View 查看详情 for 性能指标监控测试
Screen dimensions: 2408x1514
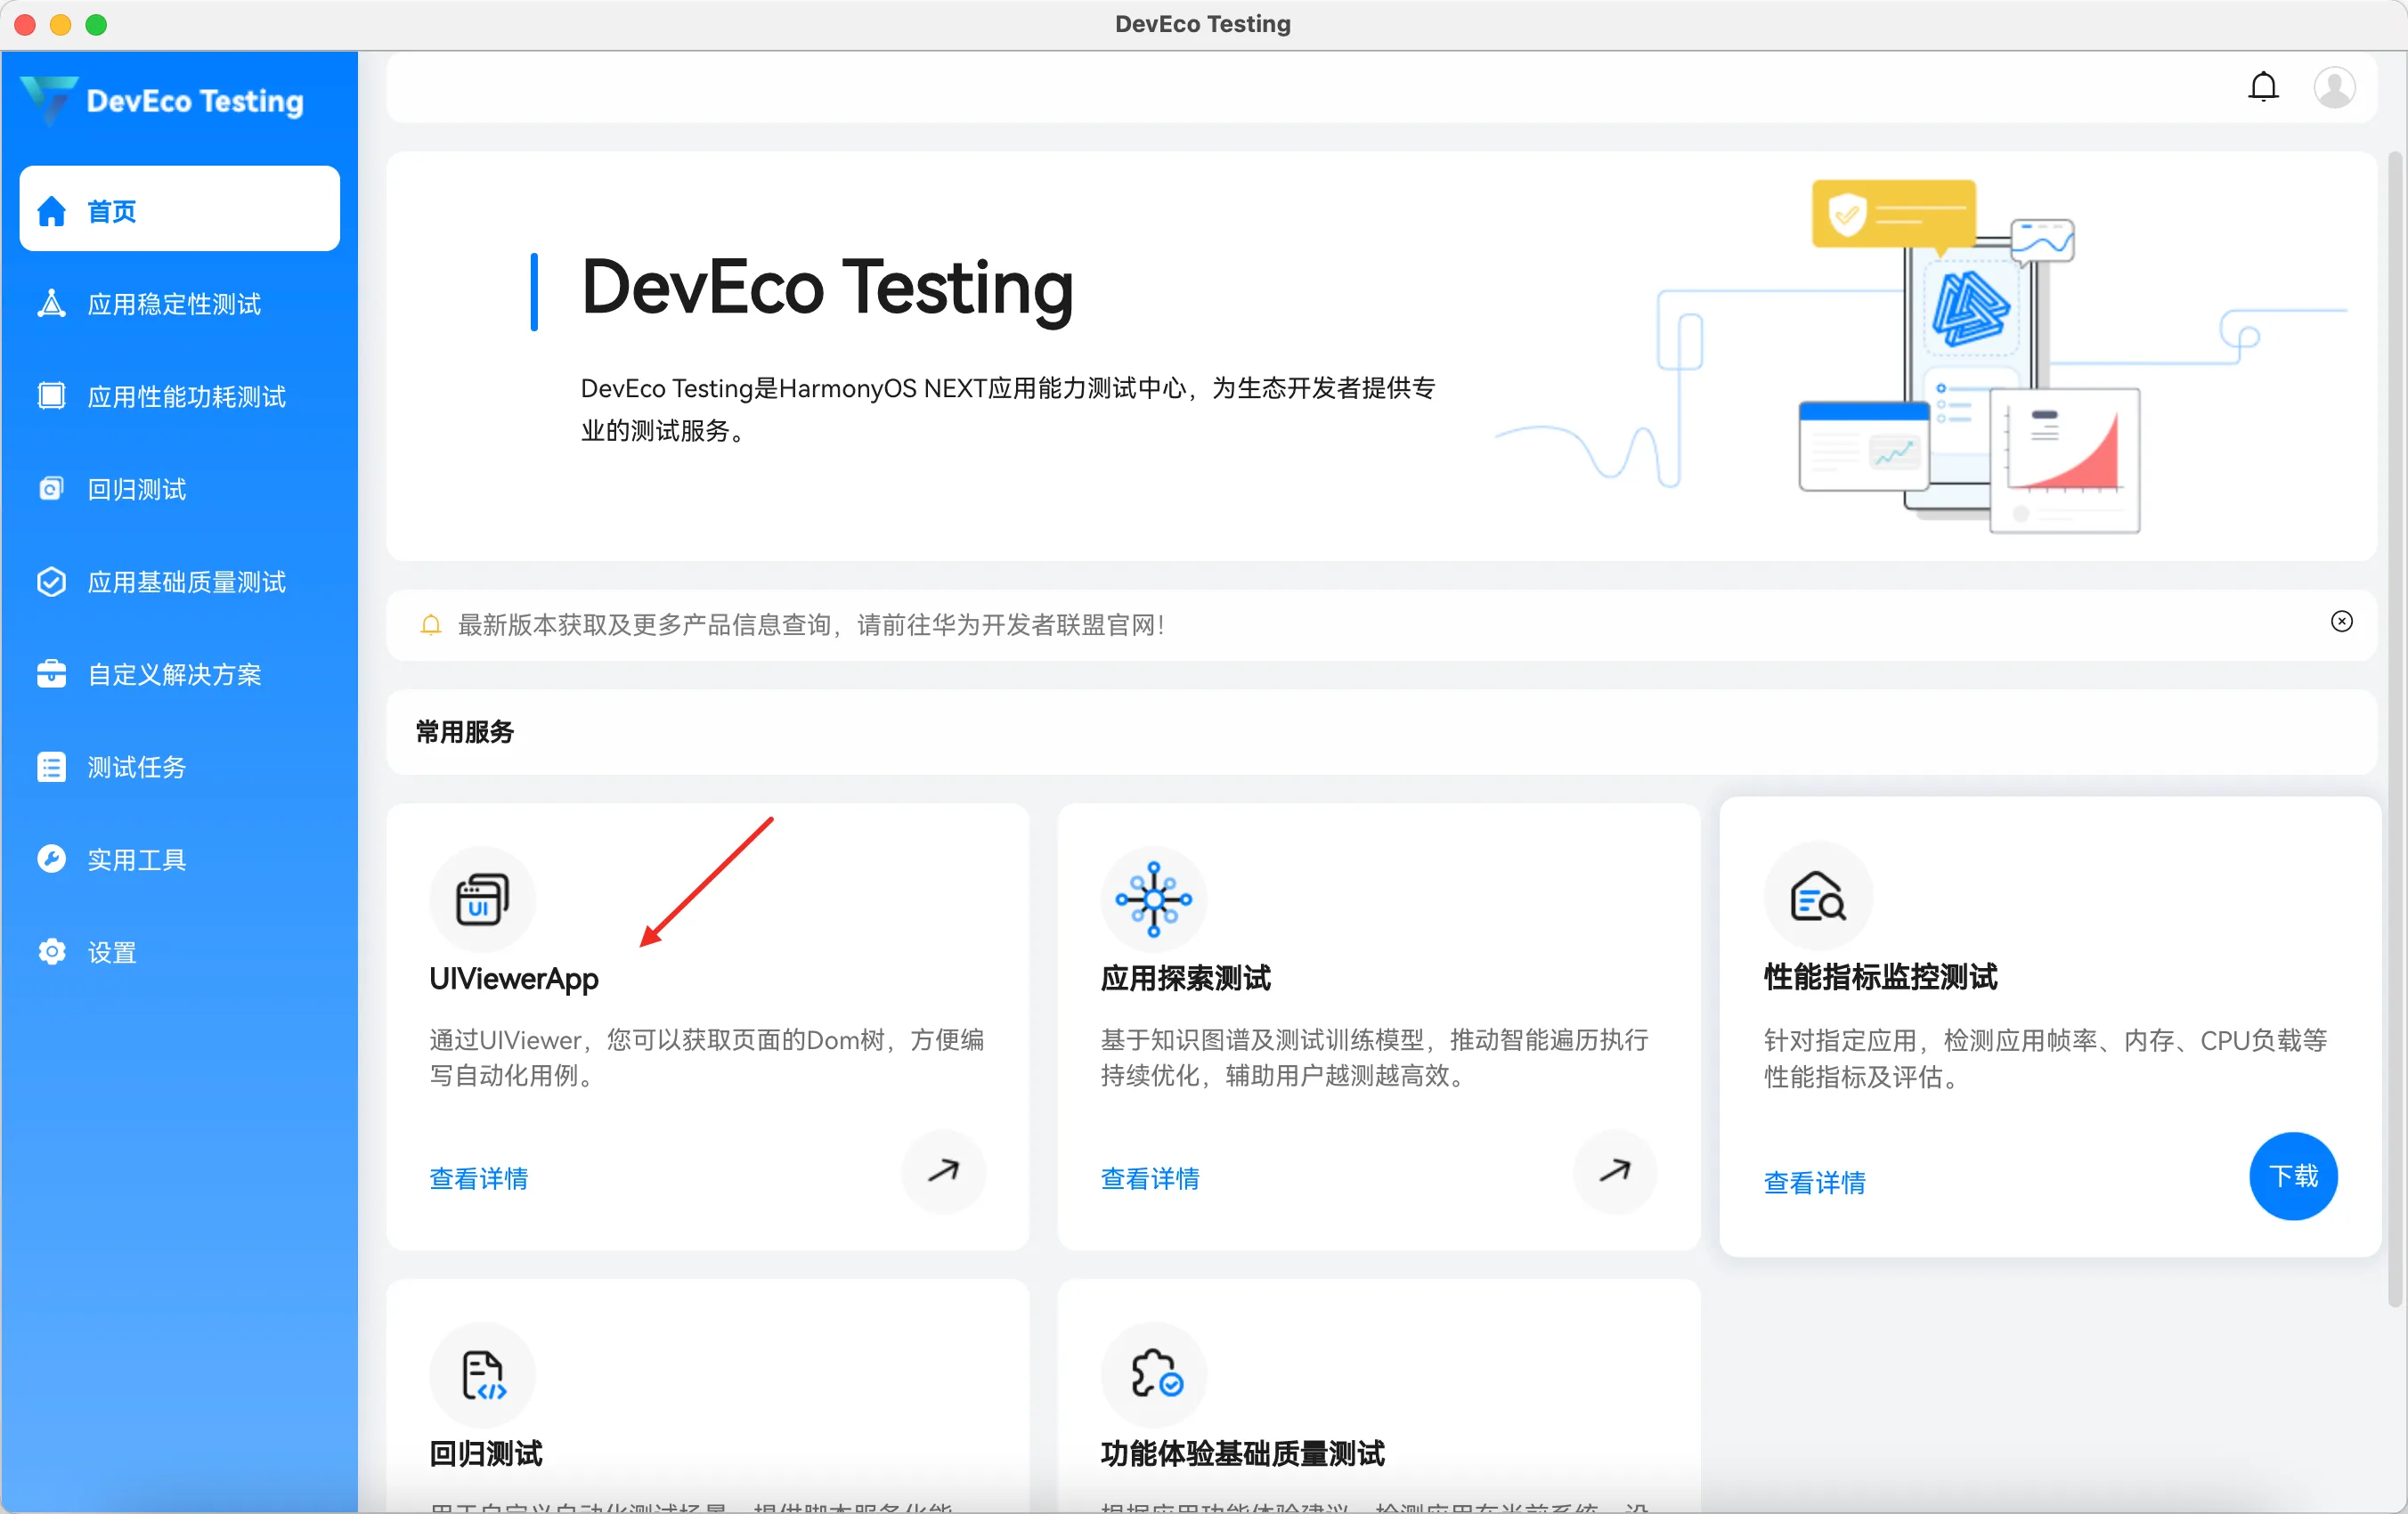coord(1814,1183)
